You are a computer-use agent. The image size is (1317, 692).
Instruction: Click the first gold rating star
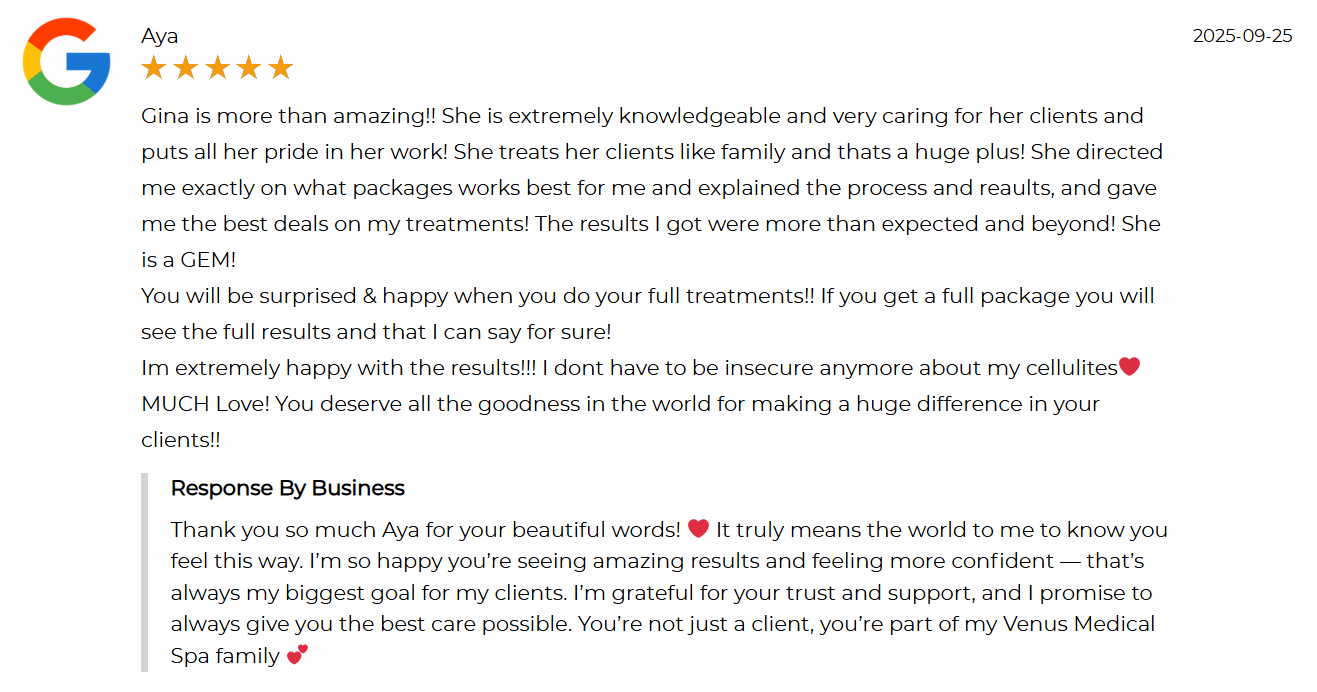pos(154,68)
